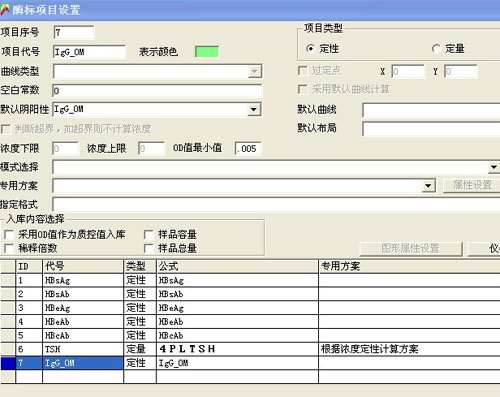Toggle 判断超界 checkbox
Image resolution: width=500 pixels, height=397 pixels.
tap(6, 129)
